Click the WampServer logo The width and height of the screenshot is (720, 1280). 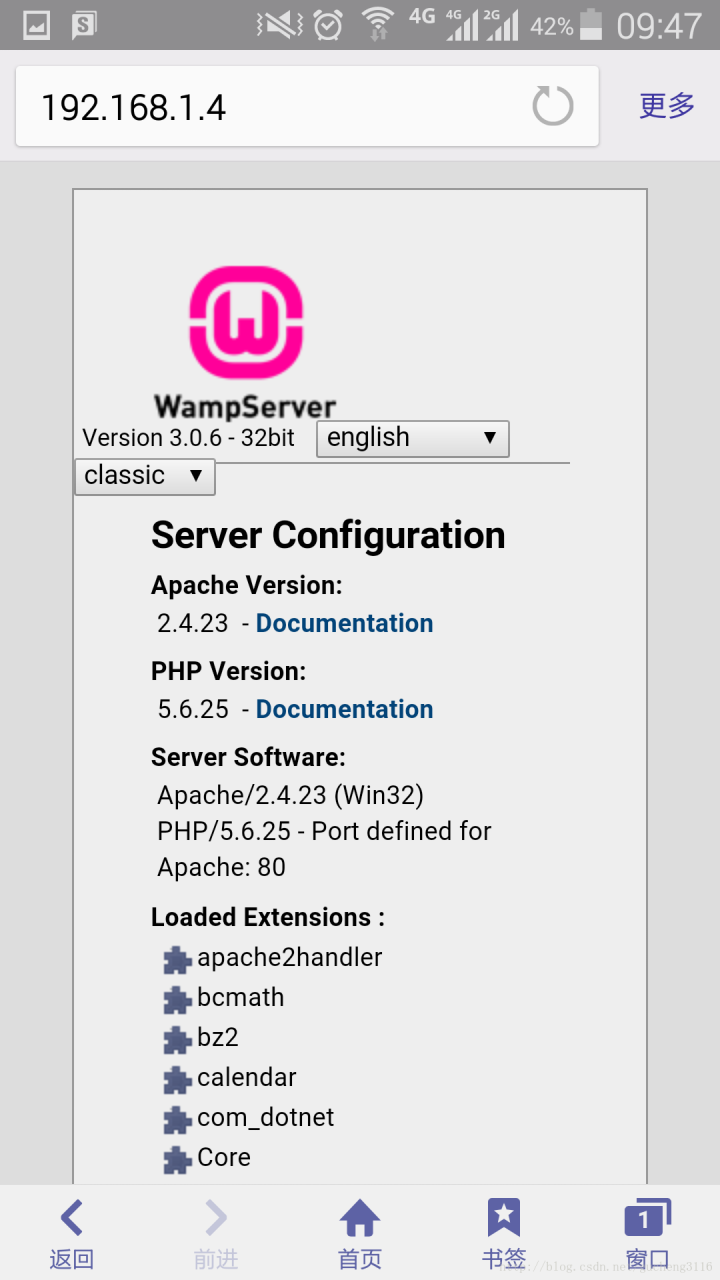click(246, 341)
